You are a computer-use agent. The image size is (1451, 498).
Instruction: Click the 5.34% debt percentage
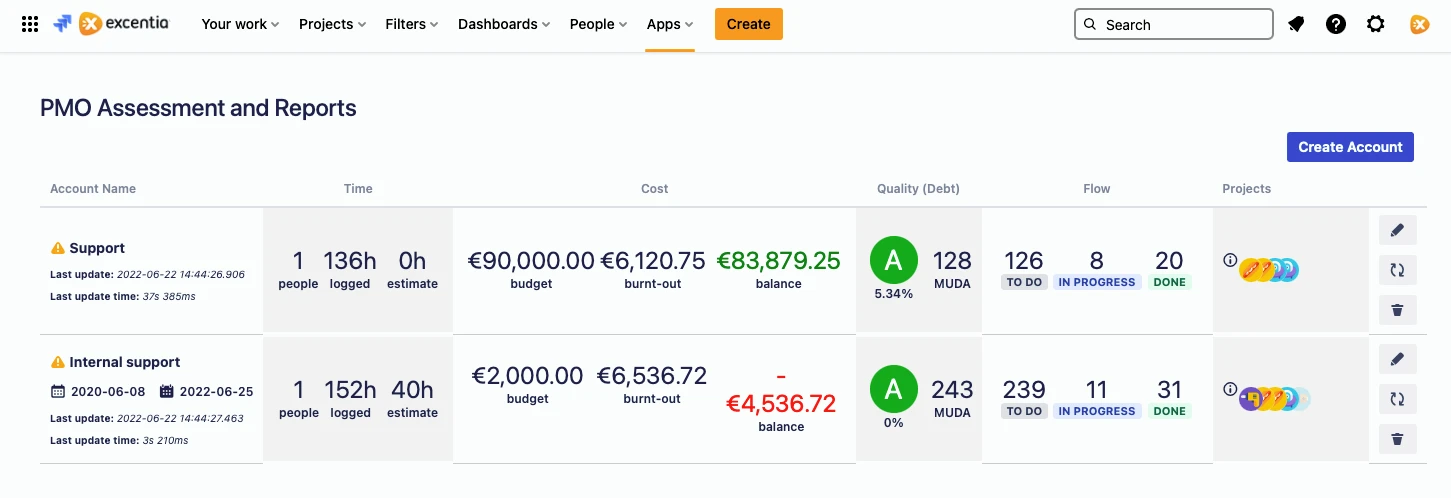pyautogui.click(x=894, y=294)
